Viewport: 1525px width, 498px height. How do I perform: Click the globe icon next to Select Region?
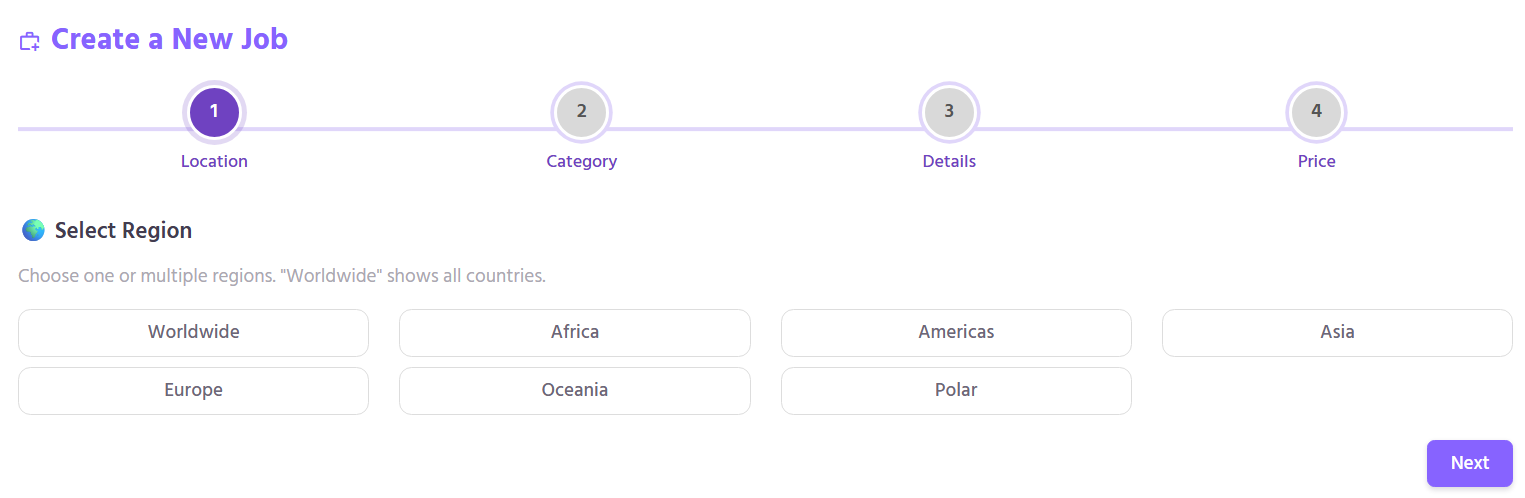(x=33, y=231)
